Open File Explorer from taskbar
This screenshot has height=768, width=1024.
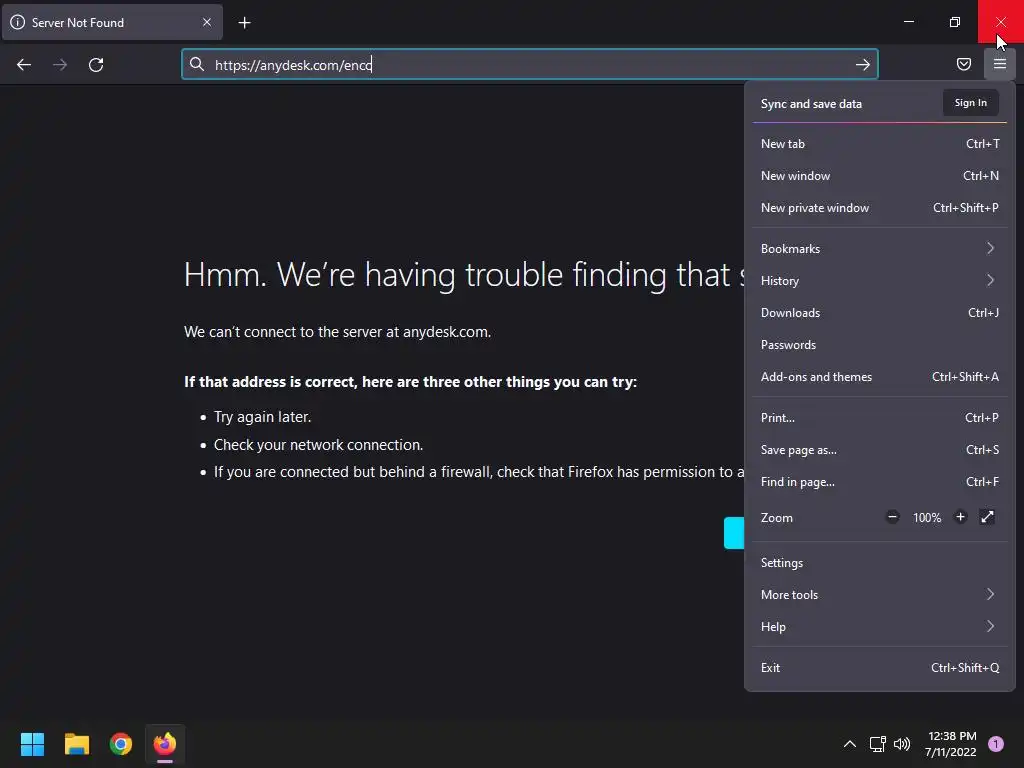pyautogui.click(x=76, y=744)
